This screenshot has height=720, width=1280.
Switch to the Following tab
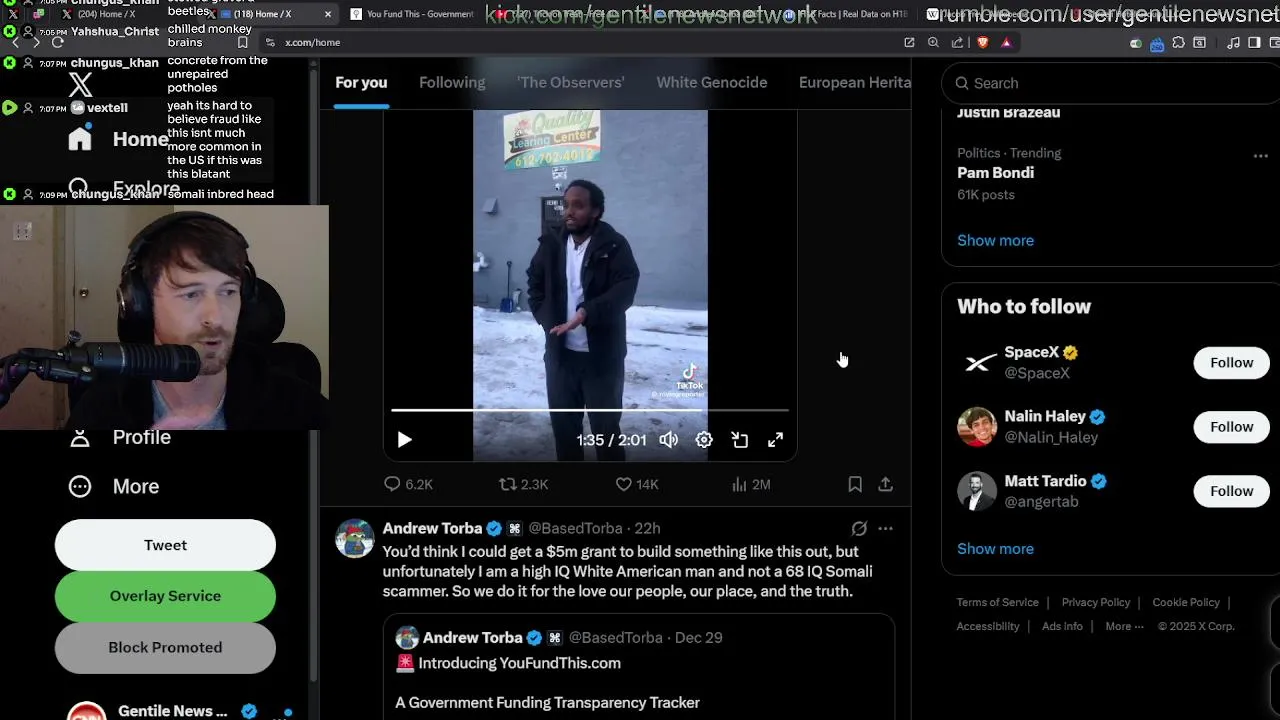(452, 82)
